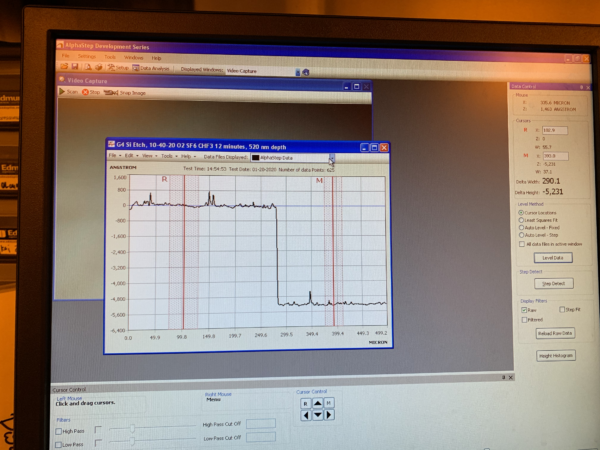Open the Displayed Windows Video Capture dropdown
The height and width of the screenshot is (450, 600).
tap(298, 72)
